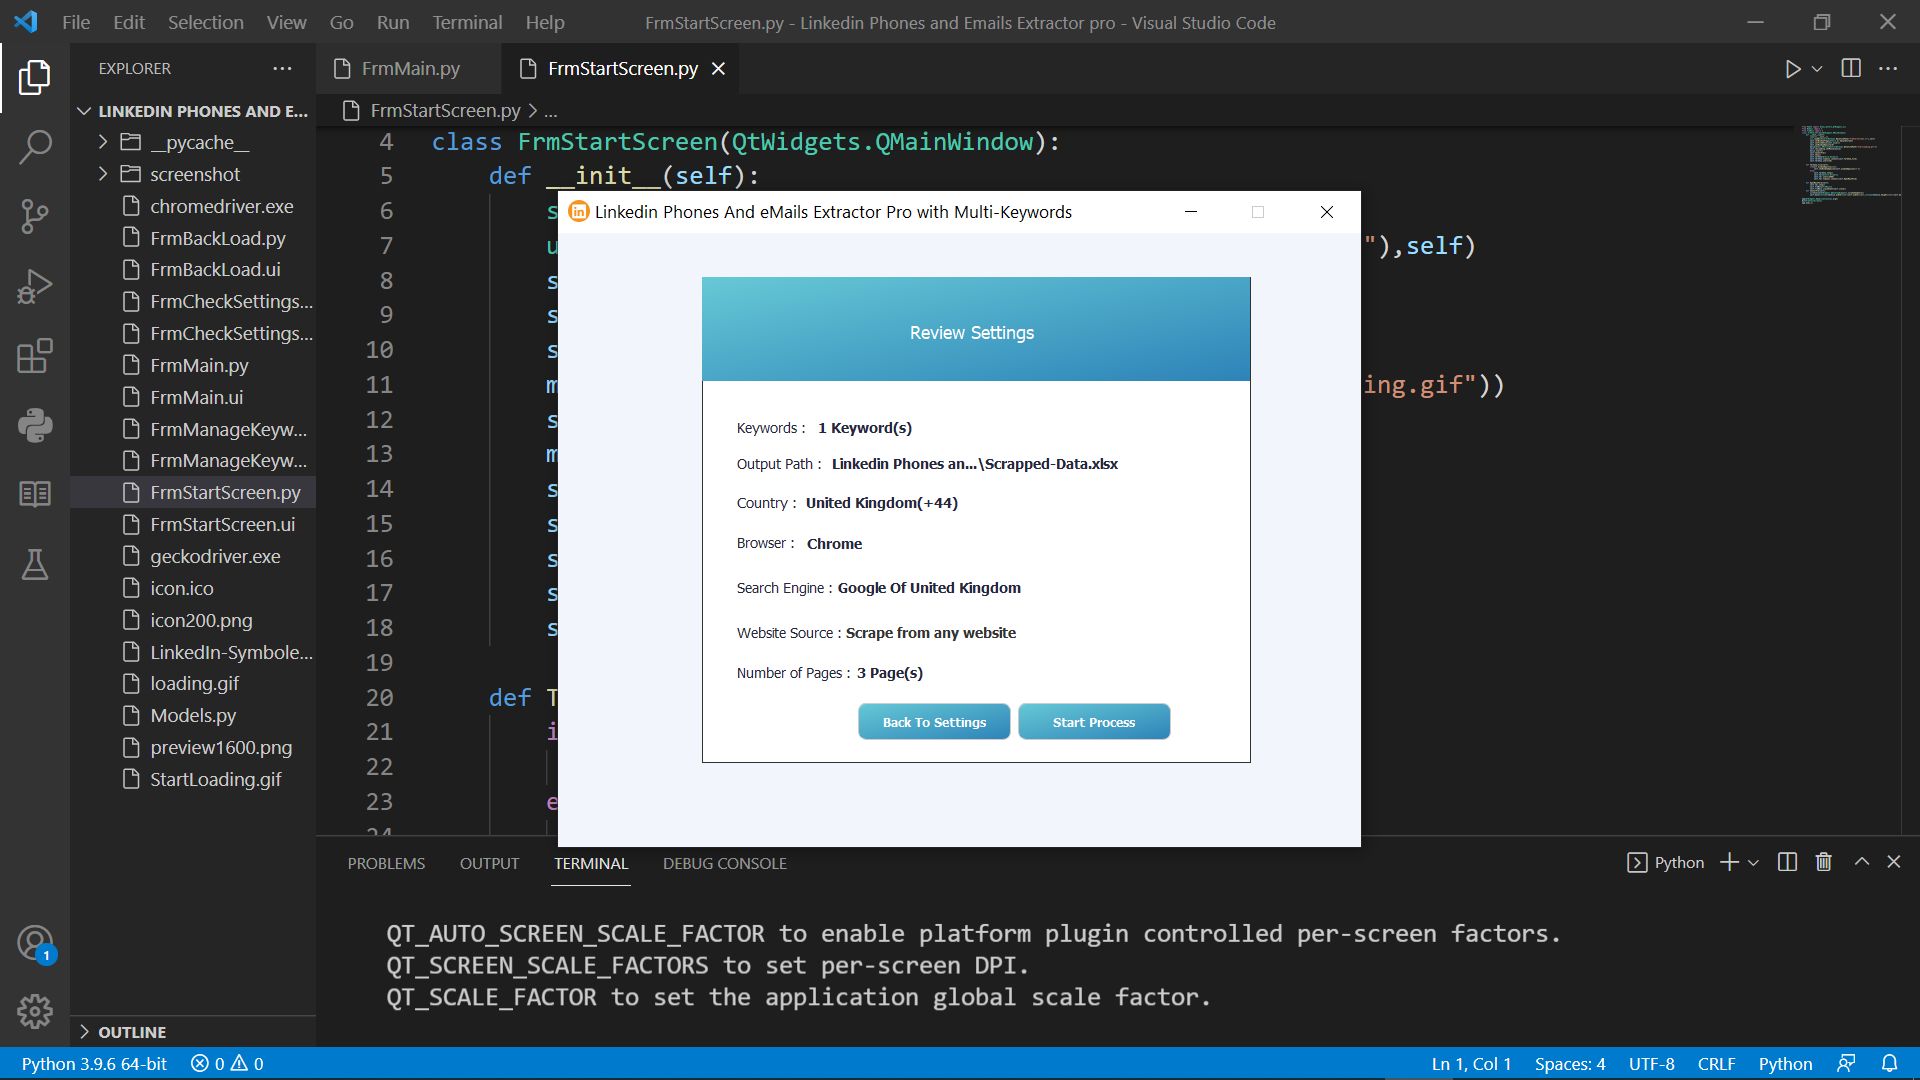This screenshot has height=1080, width=1920.
Task: Open the Testing flask view
Action: point(35,564)
